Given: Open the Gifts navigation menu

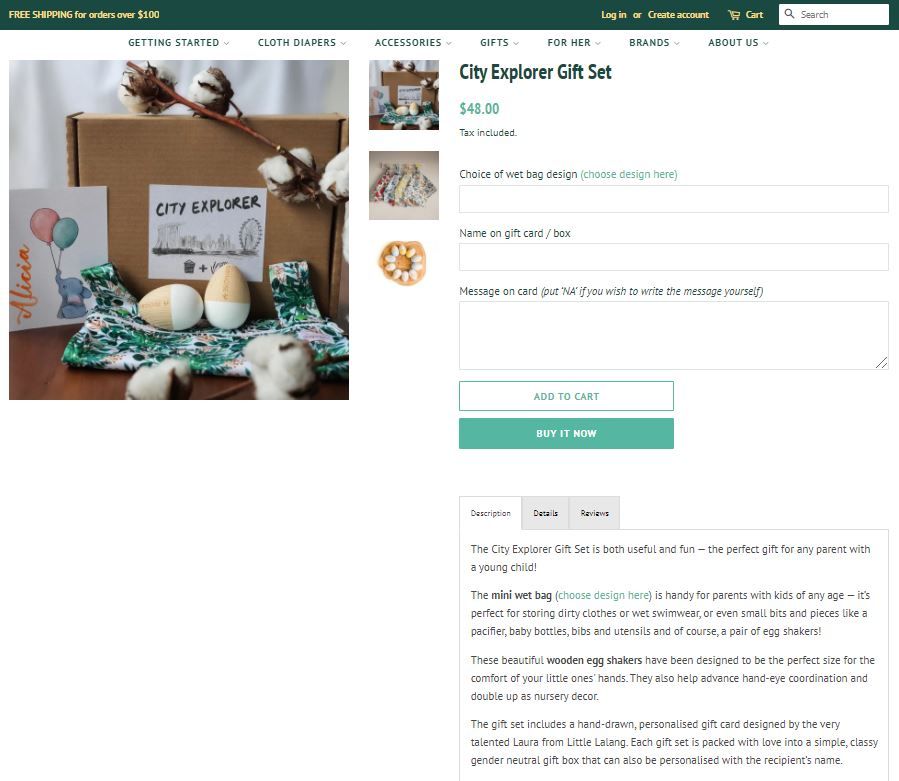Looking at the screenshot, I should click(x=499, y=43).
